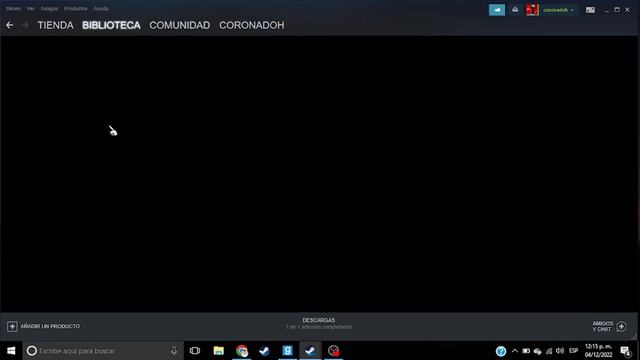The height and width of the screenshot is (360, 640).
Task: Click the plus icon beside Añadir un producto
Action: (x=12, y=327)
